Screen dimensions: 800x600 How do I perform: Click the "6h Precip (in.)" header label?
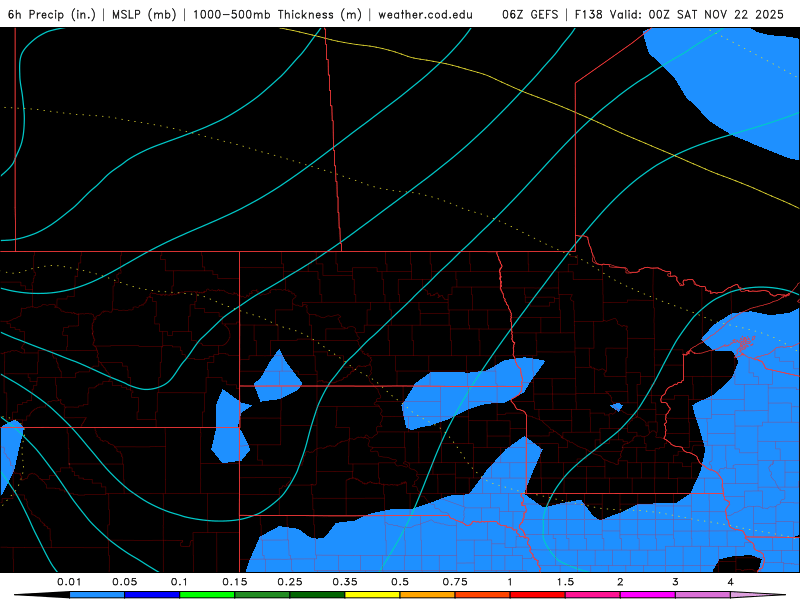point(52,14)
